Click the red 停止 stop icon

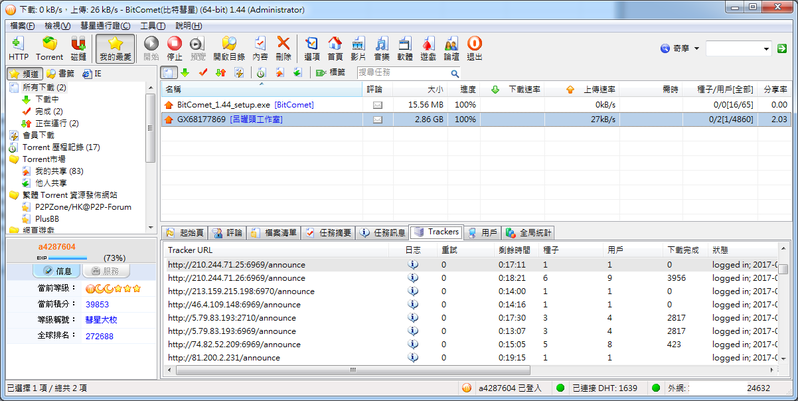coord(175,49)
